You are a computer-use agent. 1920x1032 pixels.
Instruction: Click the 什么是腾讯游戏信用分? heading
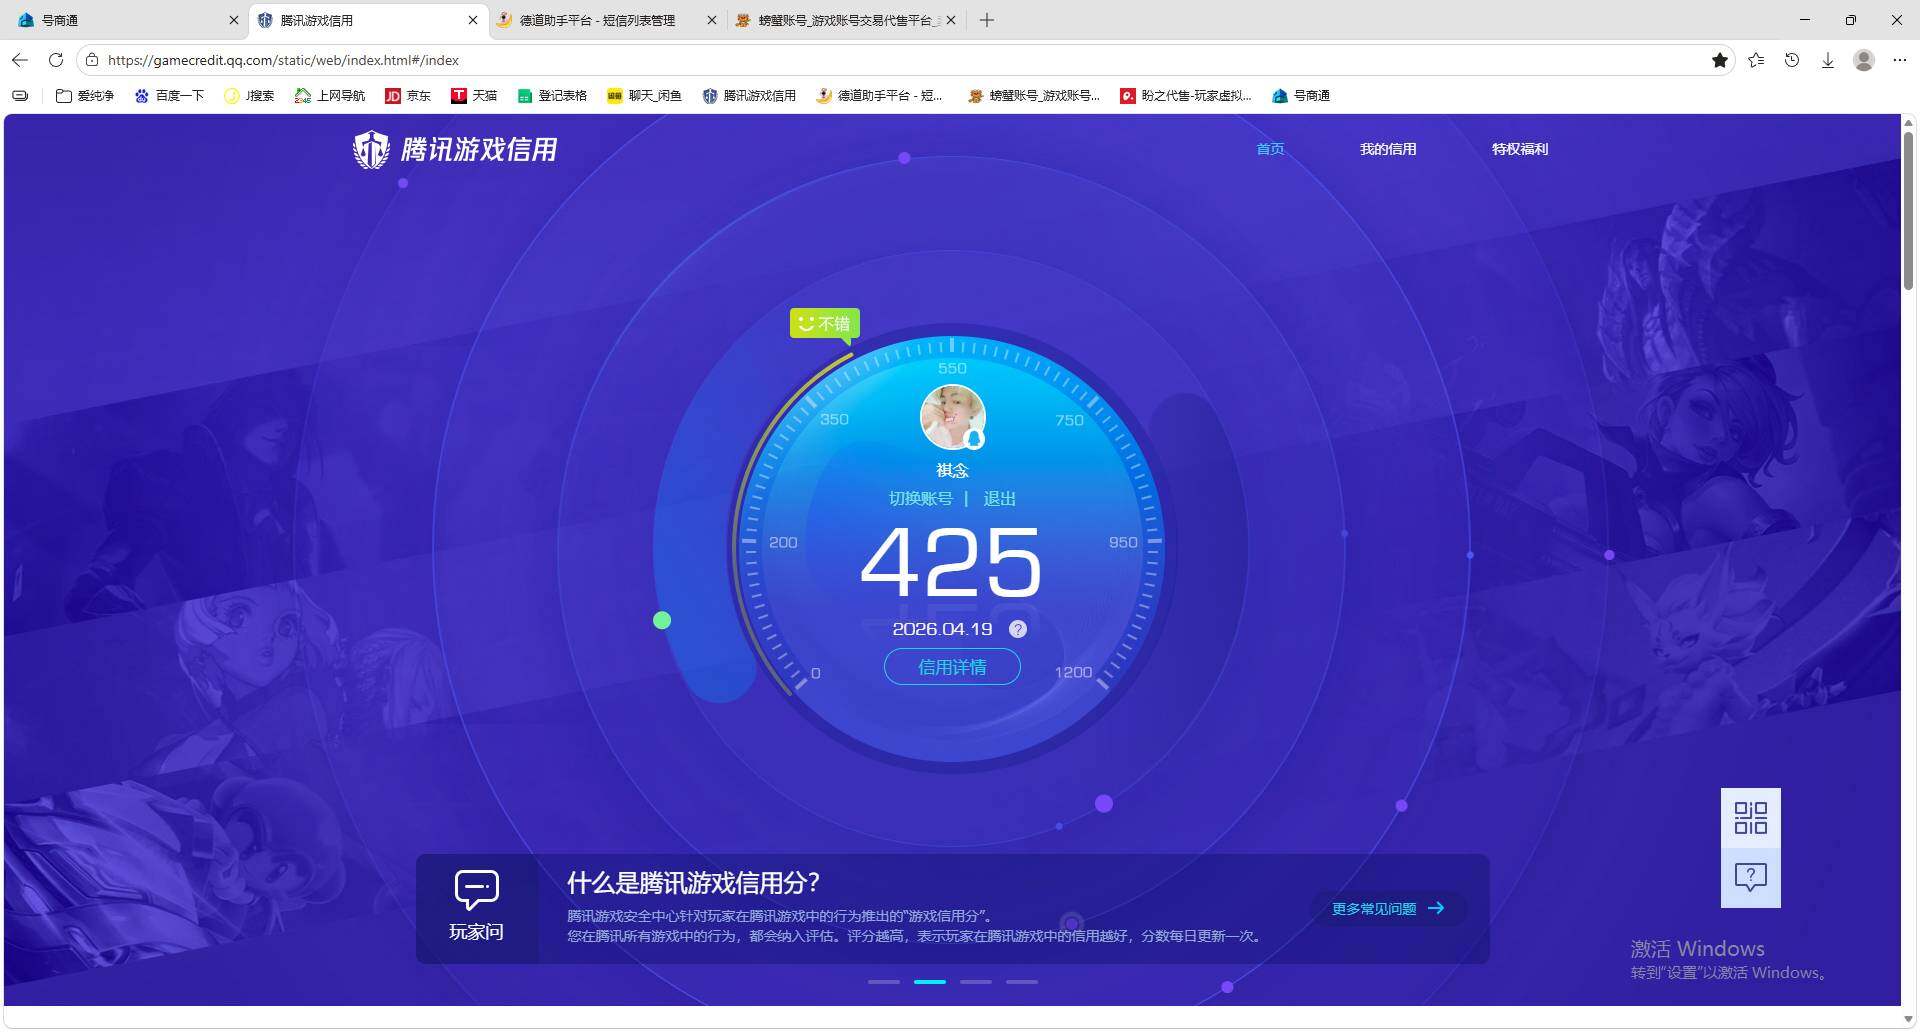click(x=693, y=883)
